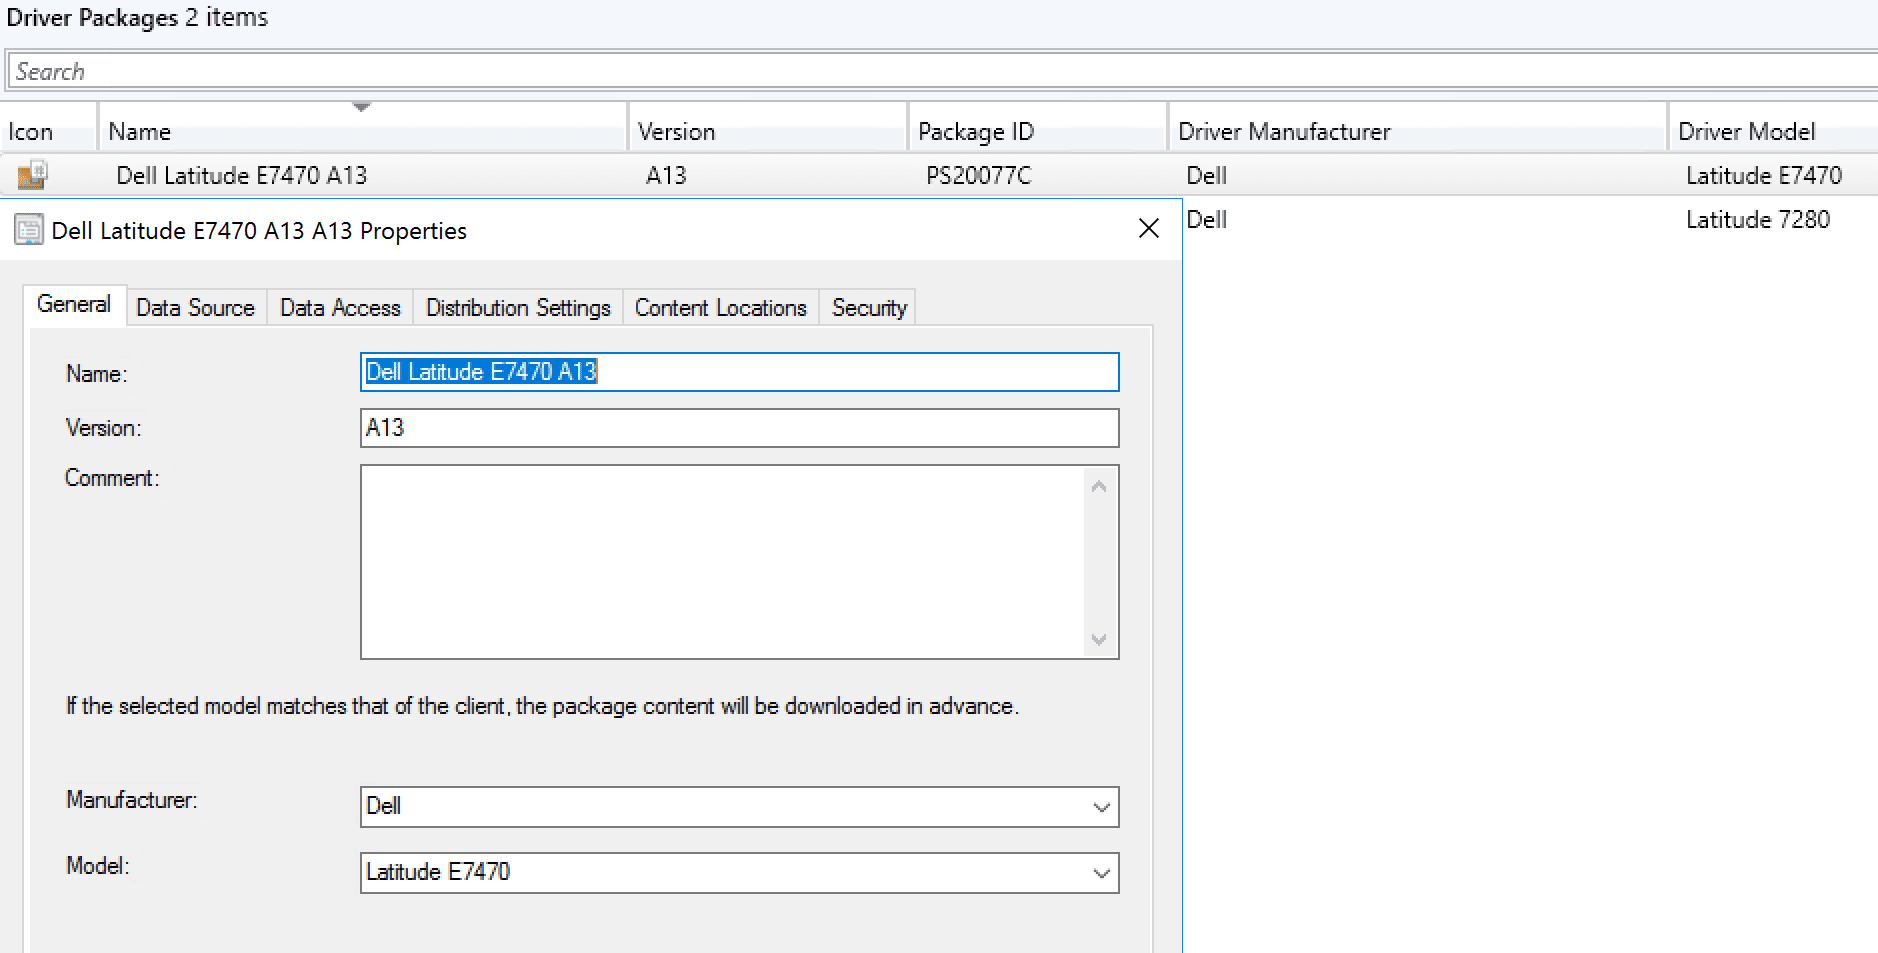The image size is (1878, 953).
Task: Close the Dell Latitude E7470 properties dialog
Action: click(x=1149, y=229)
